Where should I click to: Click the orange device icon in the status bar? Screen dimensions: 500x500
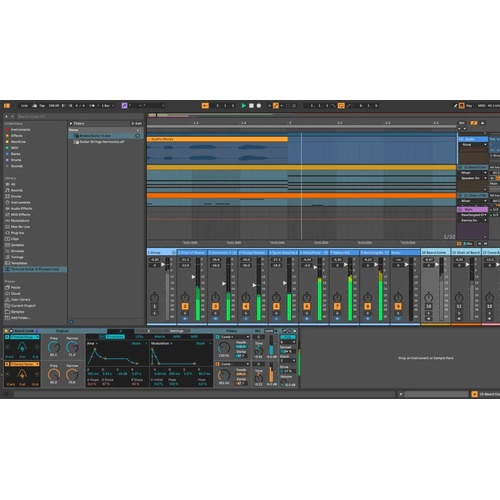click(475, 394)
